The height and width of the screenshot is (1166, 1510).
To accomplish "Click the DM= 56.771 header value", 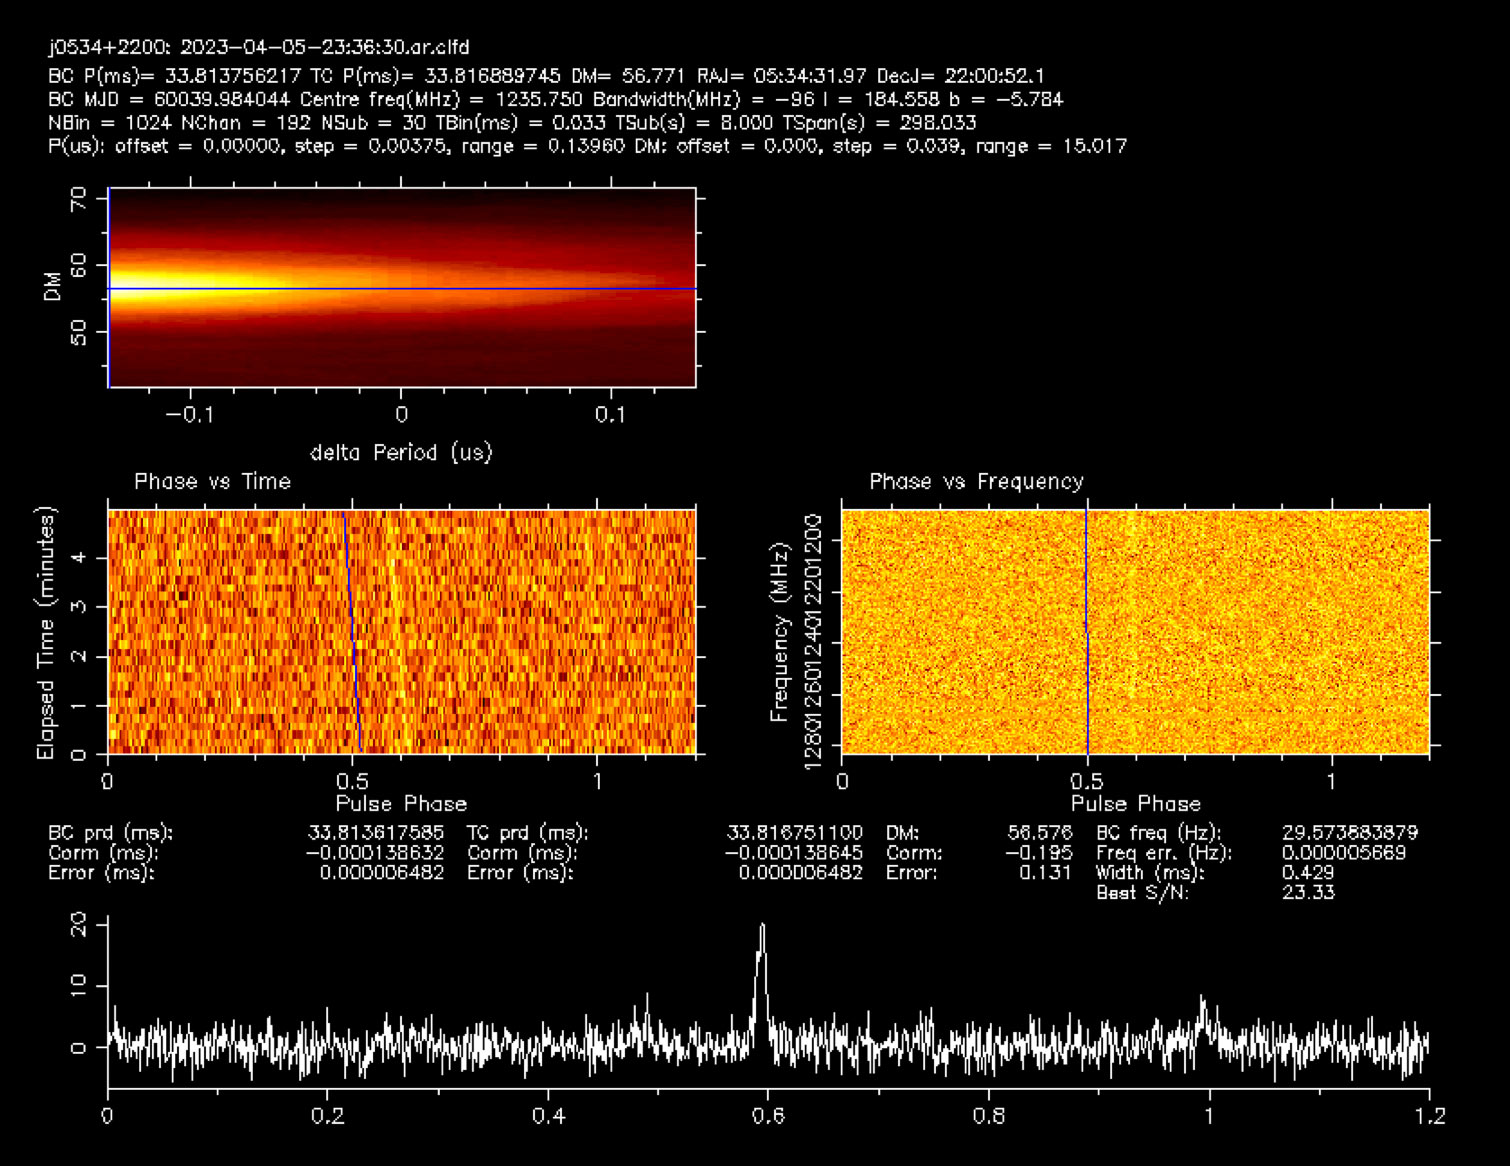I will pyautogui.click(x=629, y=76).
